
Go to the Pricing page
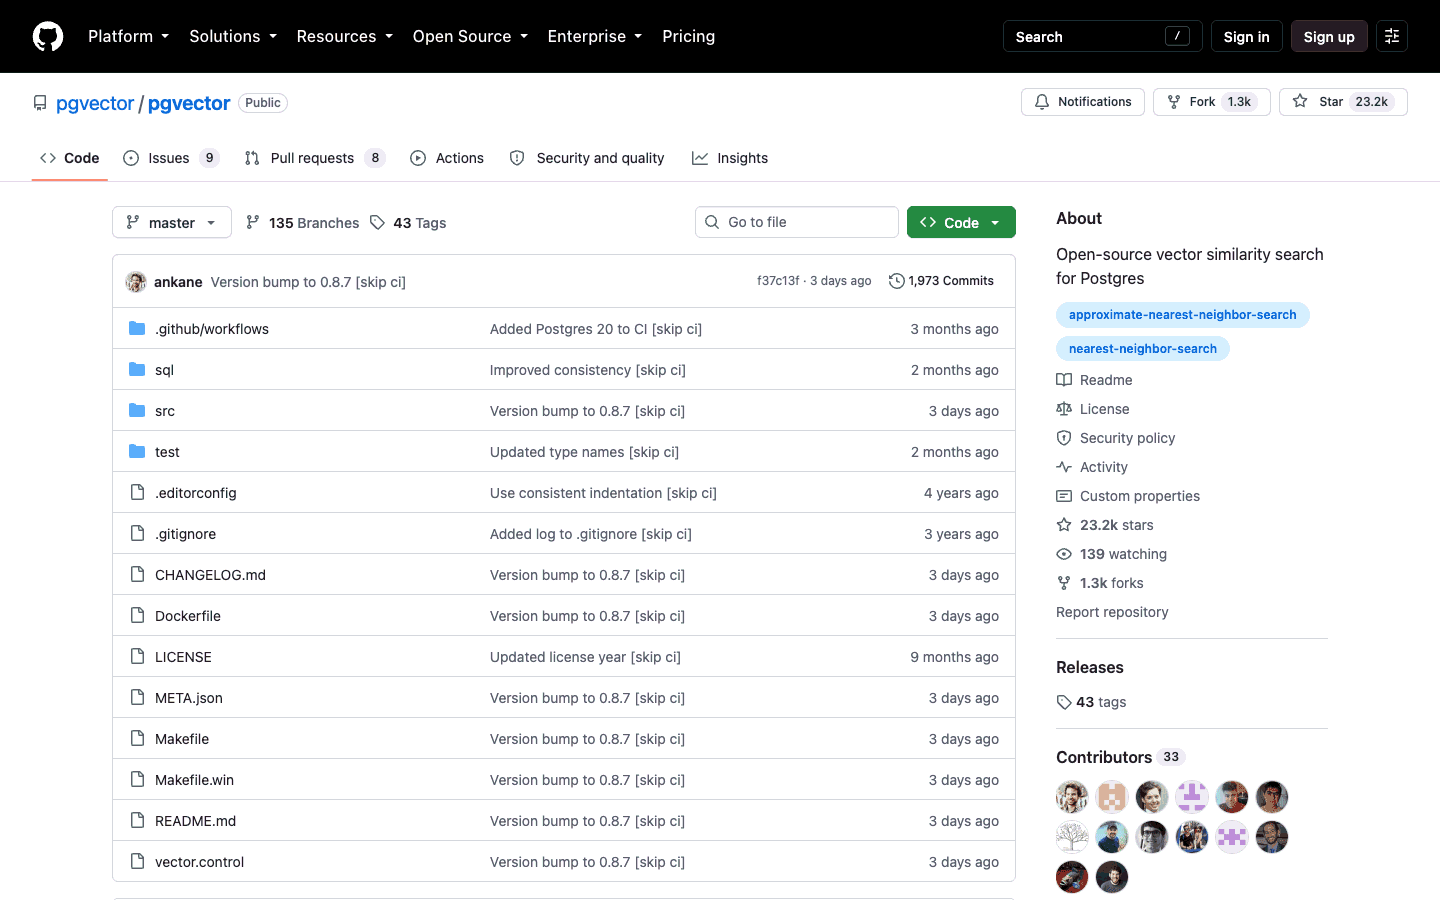coord(689,36)
